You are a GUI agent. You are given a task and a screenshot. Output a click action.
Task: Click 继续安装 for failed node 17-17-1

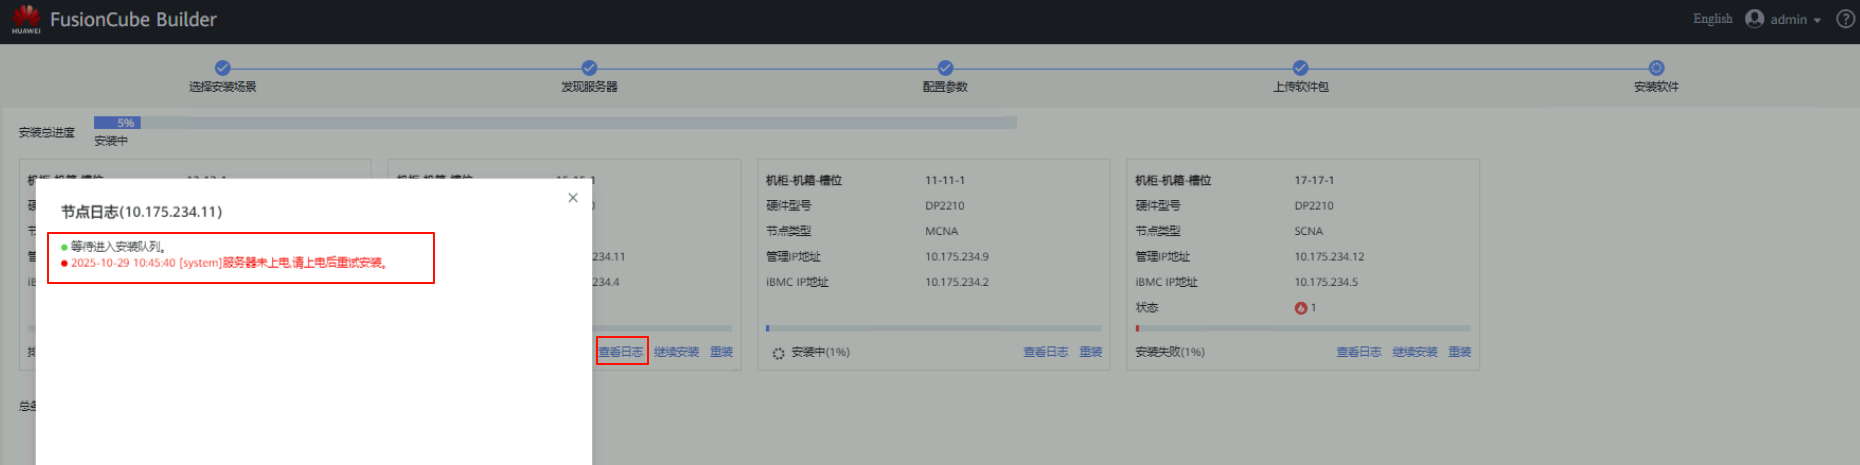click(1414, 352)
